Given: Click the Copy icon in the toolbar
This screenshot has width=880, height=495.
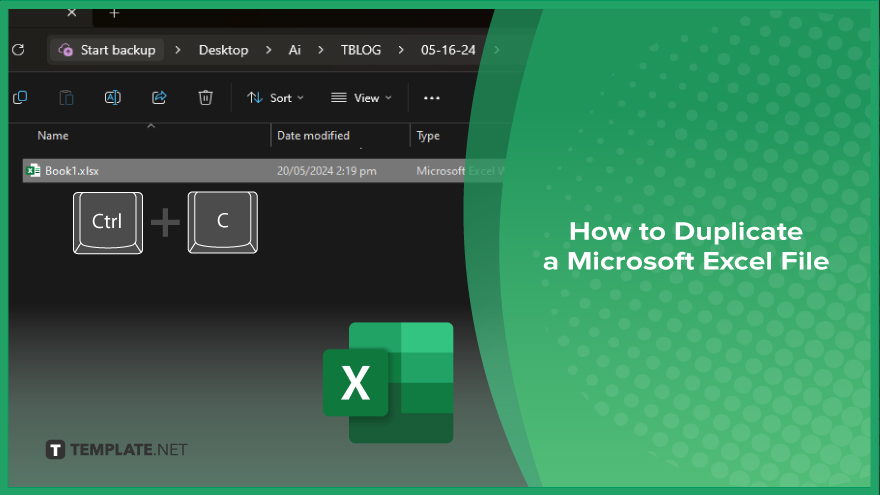Looking at the screenshot, I should tap(20, 98).
